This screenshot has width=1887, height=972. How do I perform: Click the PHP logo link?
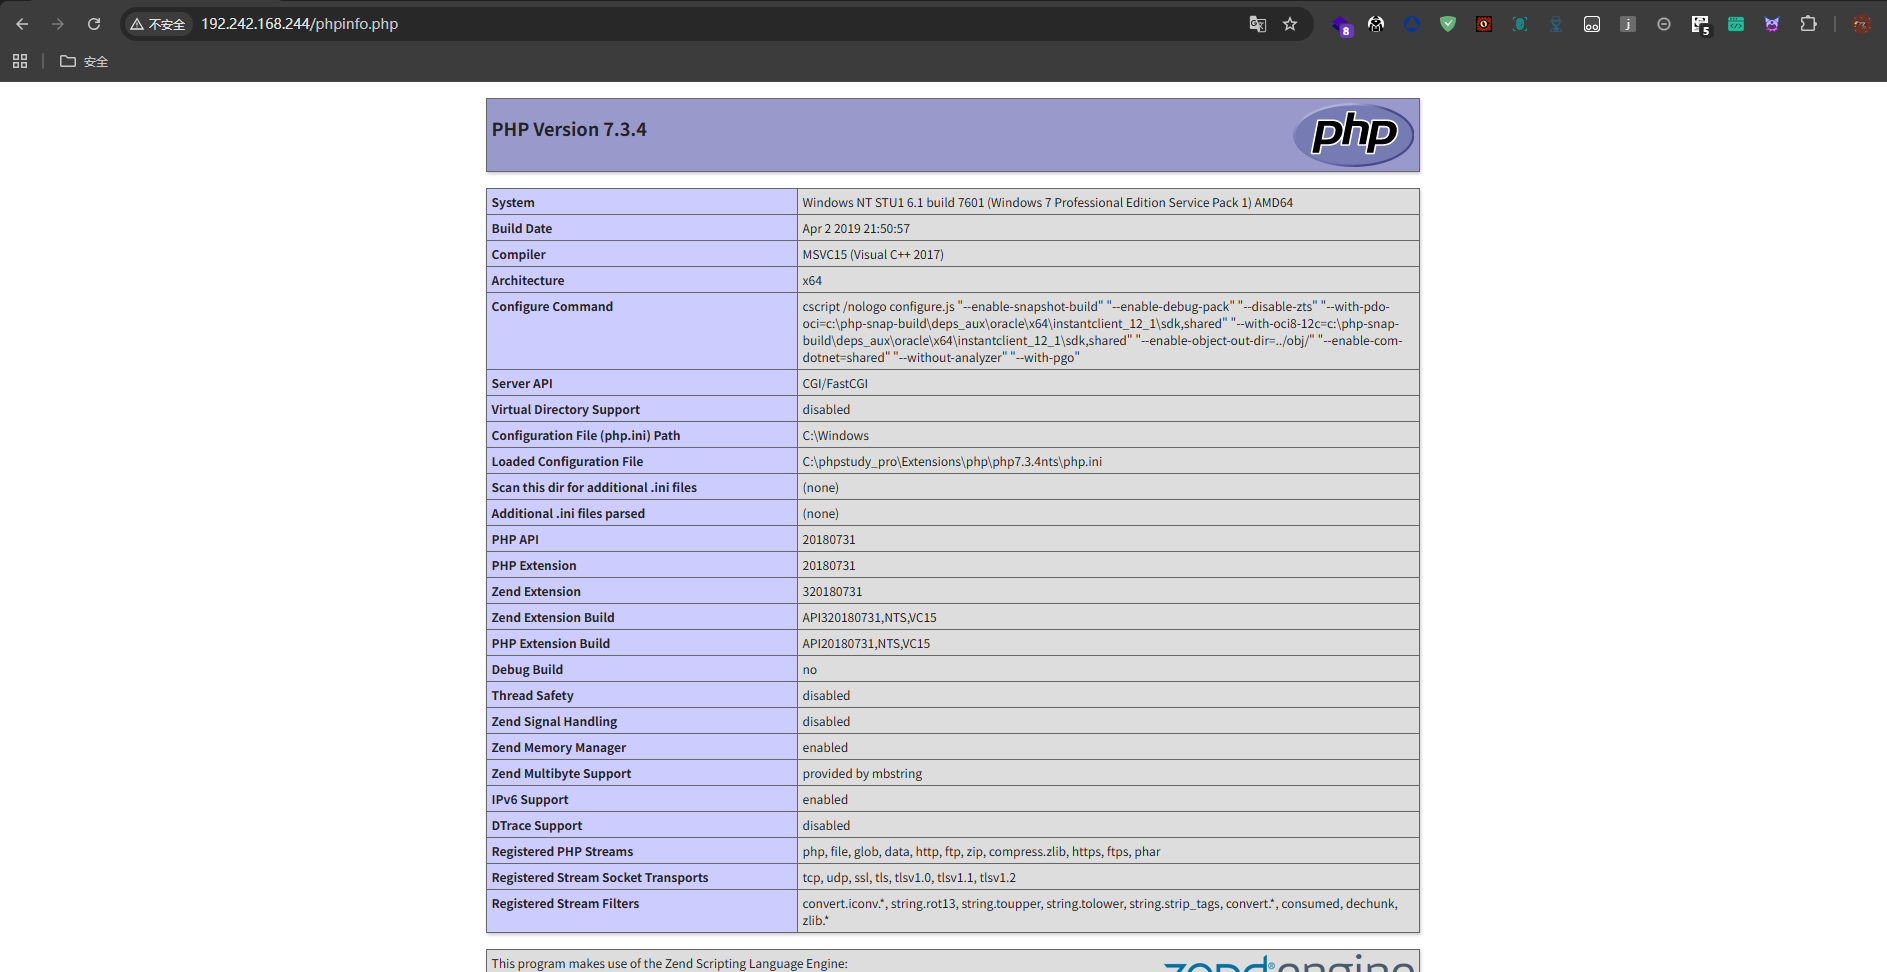coord(1353,135)
